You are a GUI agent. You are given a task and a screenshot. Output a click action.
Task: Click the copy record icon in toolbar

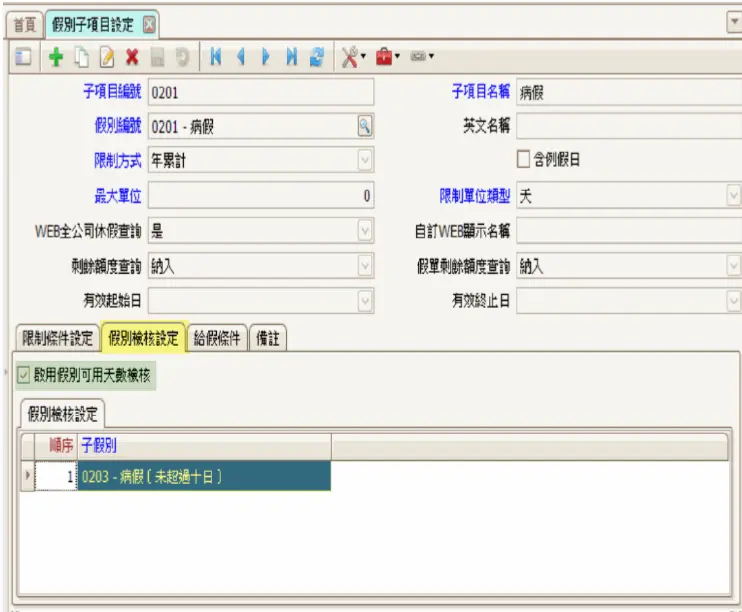pos(83,59)
